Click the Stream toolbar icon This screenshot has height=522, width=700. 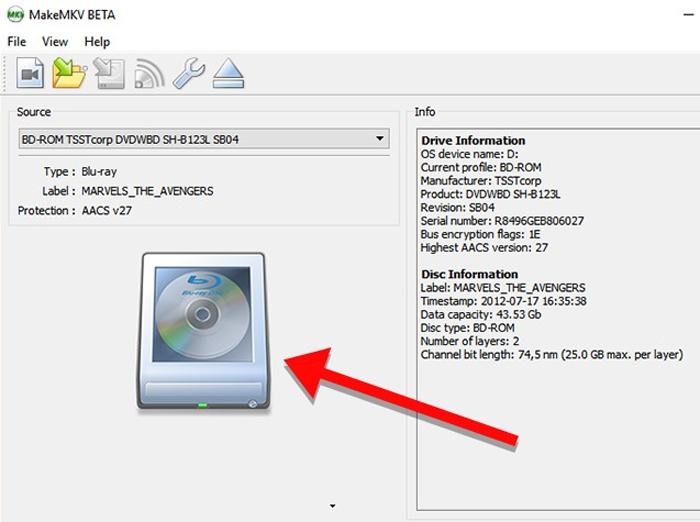149,73
